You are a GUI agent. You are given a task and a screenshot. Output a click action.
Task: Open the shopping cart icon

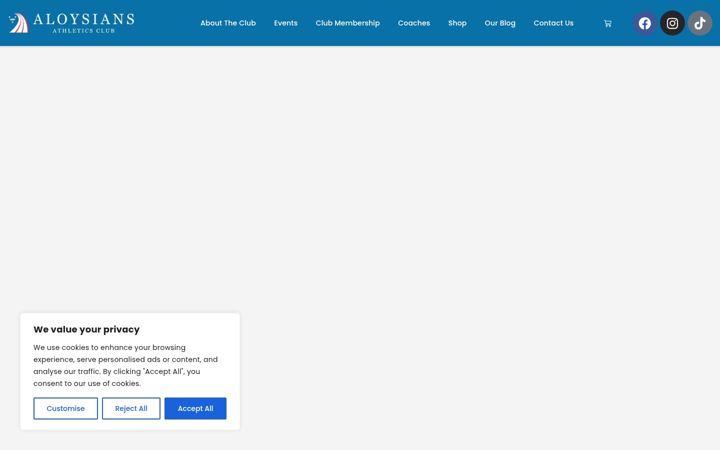[x=608, y=23]
